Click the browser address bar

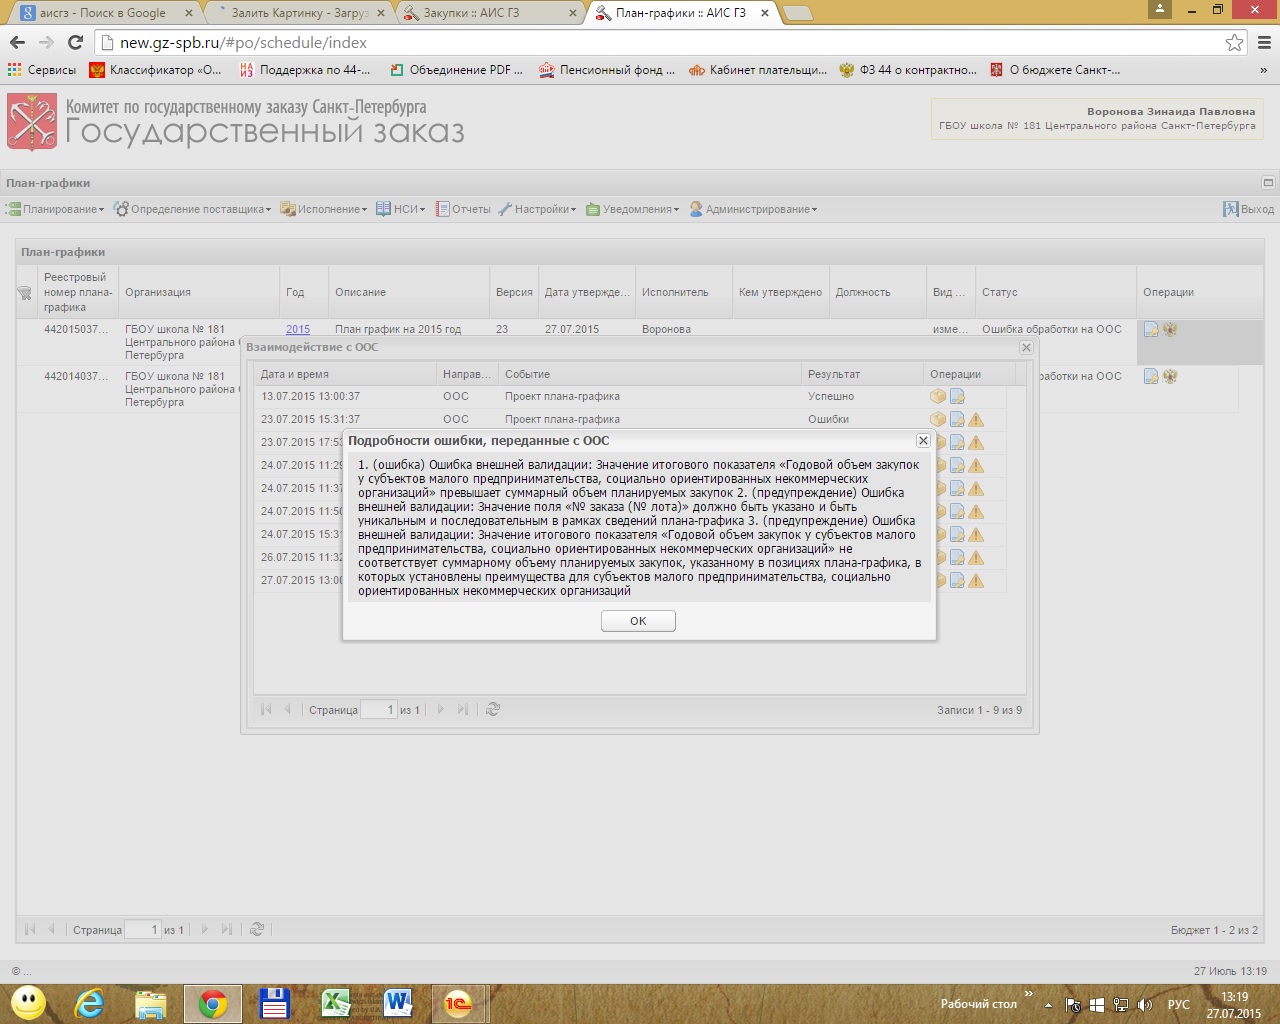(660, 42)
